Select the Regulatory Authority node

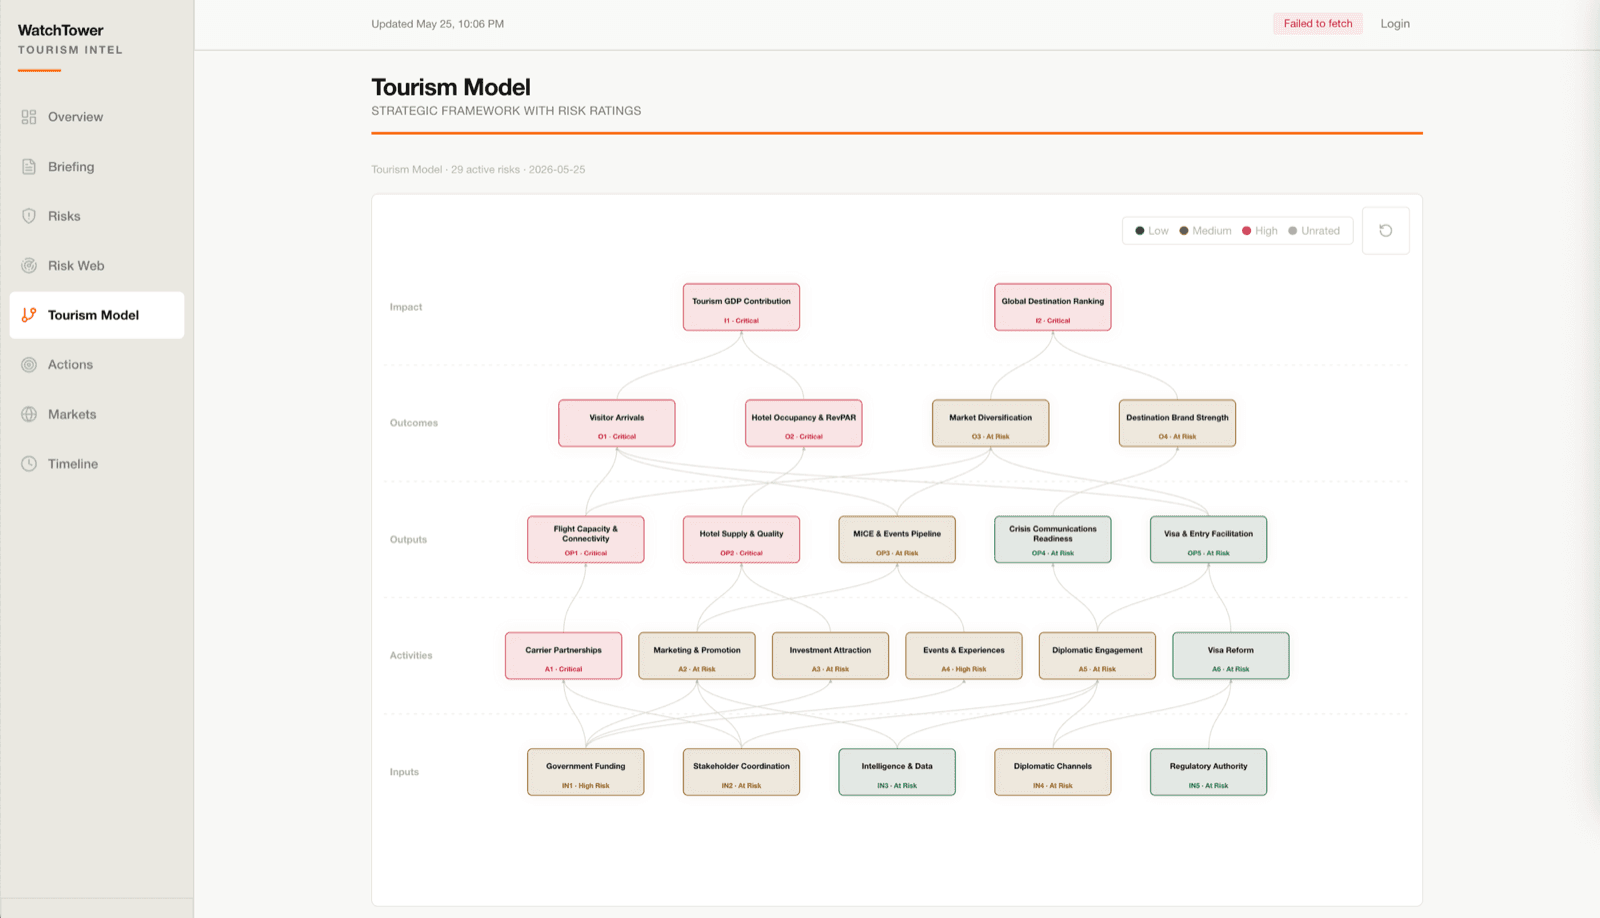(1208, 772)
